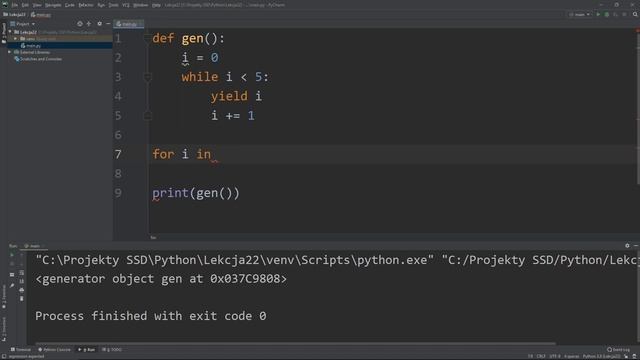This screenshot has height=360, width=640.
Task: Click the locate/scroll-from-source icon in Project panel
Action: point(80,24)
